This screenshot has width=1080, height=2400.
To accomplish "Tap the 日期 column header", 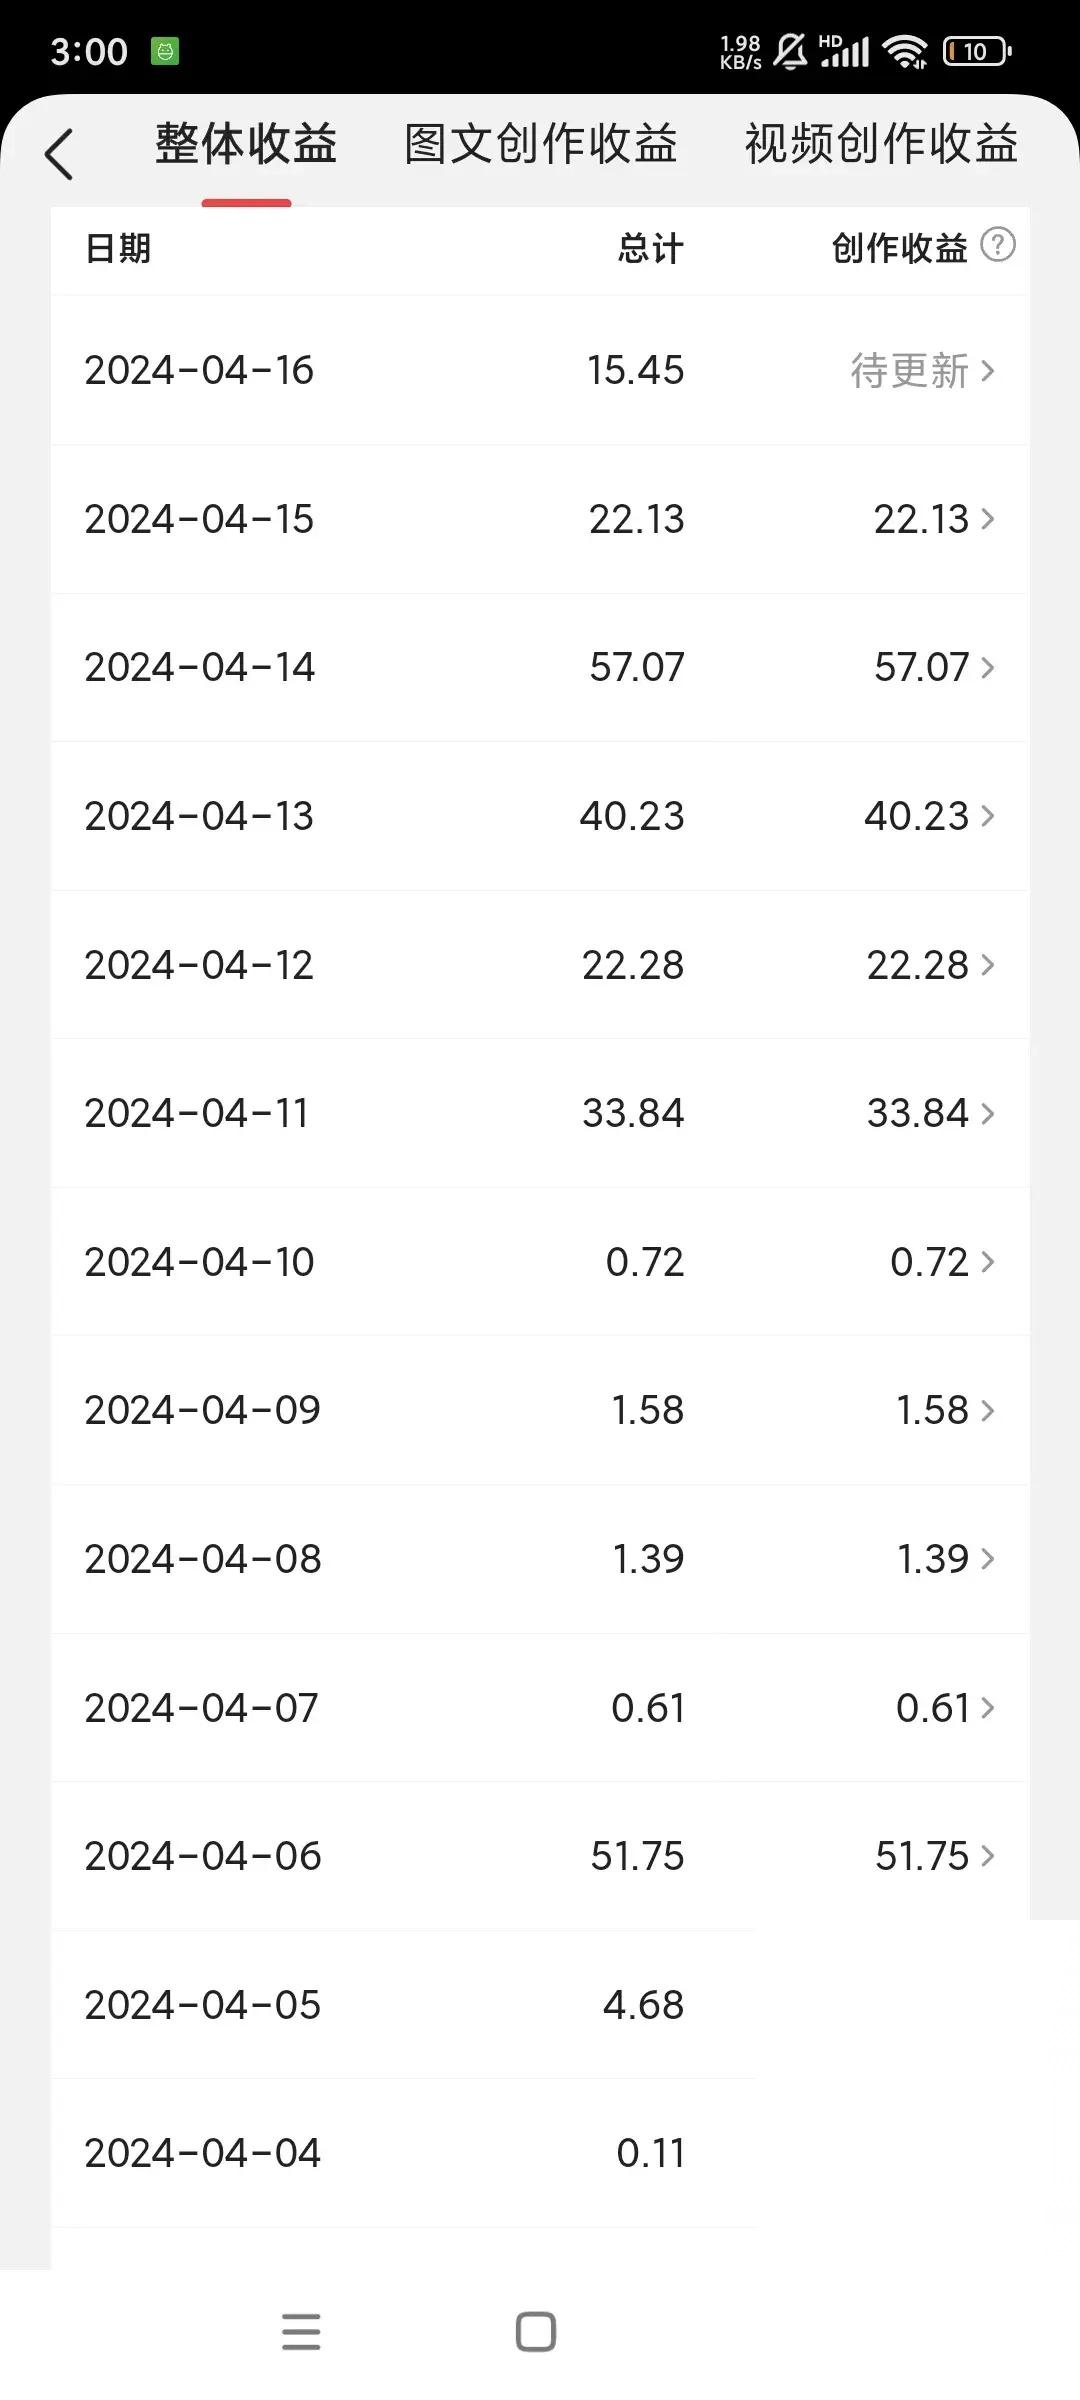I will coord(118,248).
